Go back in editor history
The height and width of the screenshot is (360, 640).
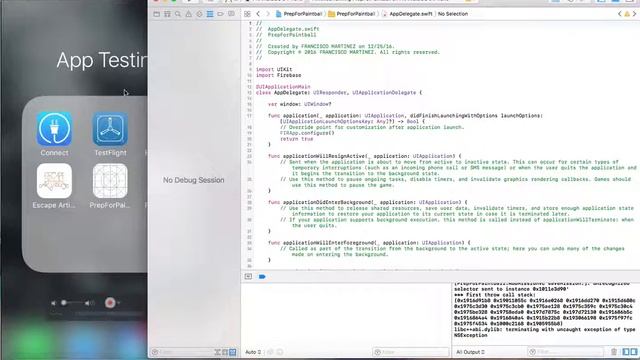(258, 14)
